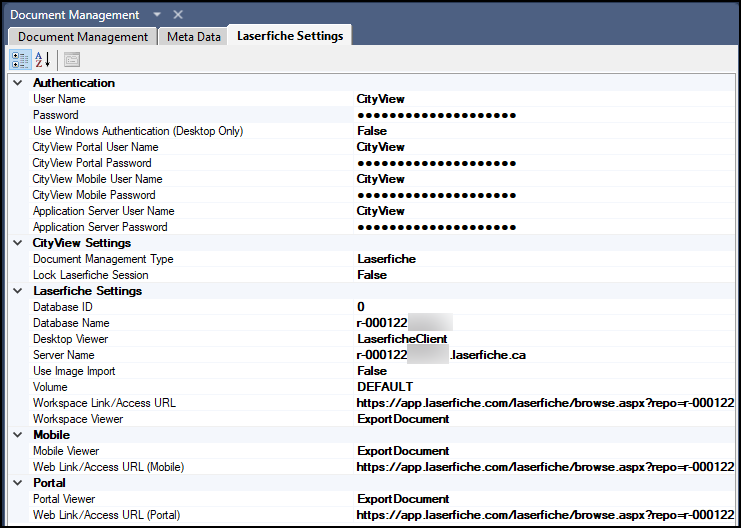The image size is (741, 528).
Task: Select the Authentication category heading
Action: 74,83
